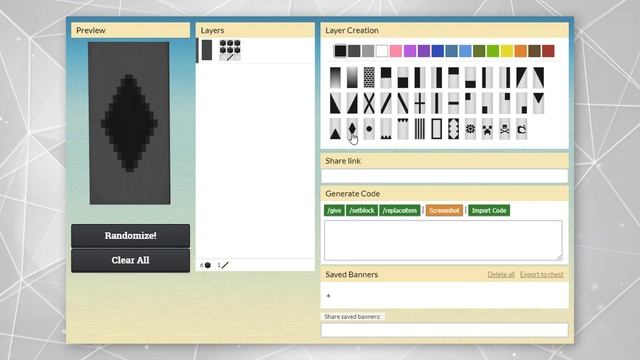
Task: Click the Export to chest link
Action: (x=542, y=274)
